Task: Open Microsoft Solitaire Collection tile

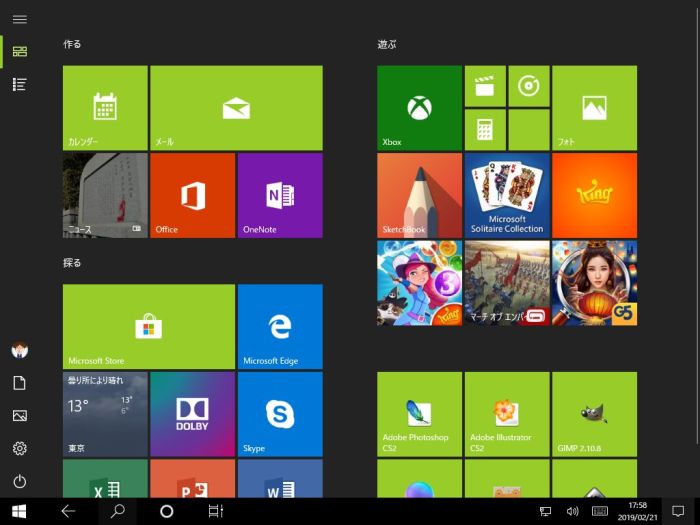Action: [x=507, y=195]
